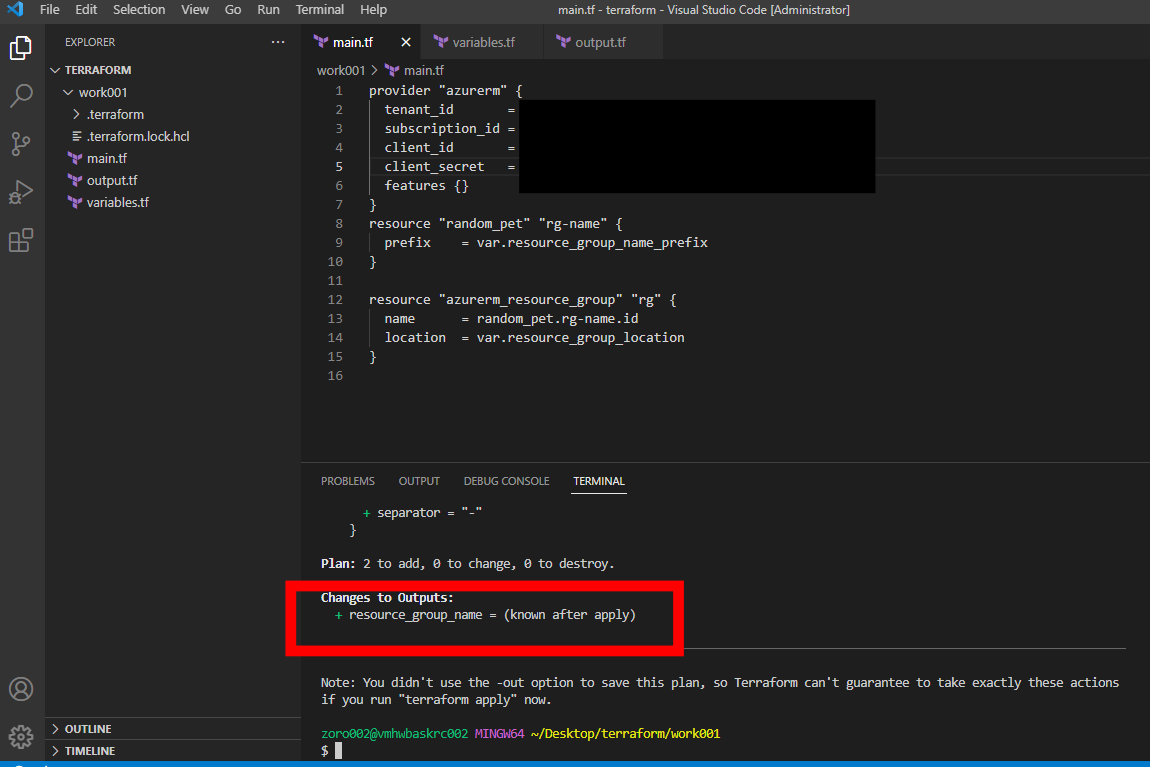Open the Terminal menu
Screen dimensions: 1150x767
point(320,10)
